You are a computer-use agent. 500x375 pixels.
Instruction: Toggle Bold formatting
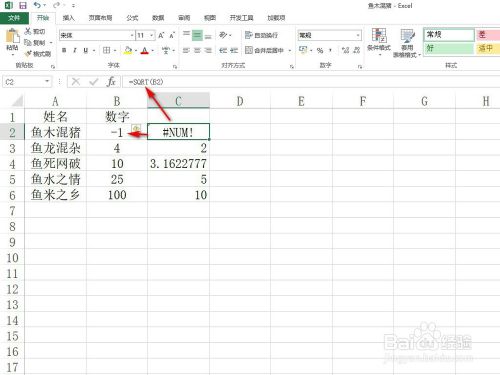click(x=64, y=50)
